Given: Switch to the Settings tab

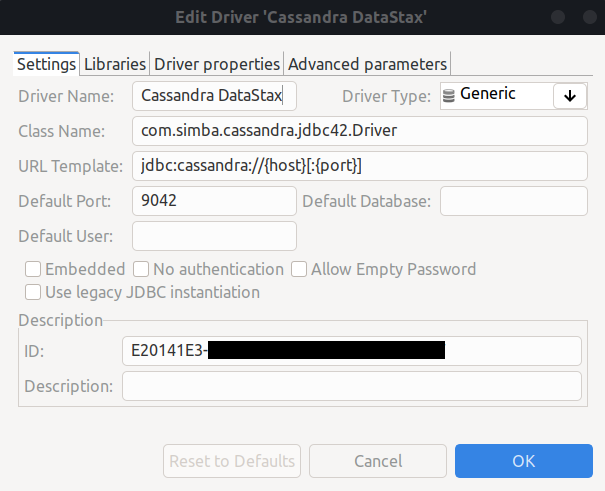Looking at the screenshot, I should (x=46, y=64).
